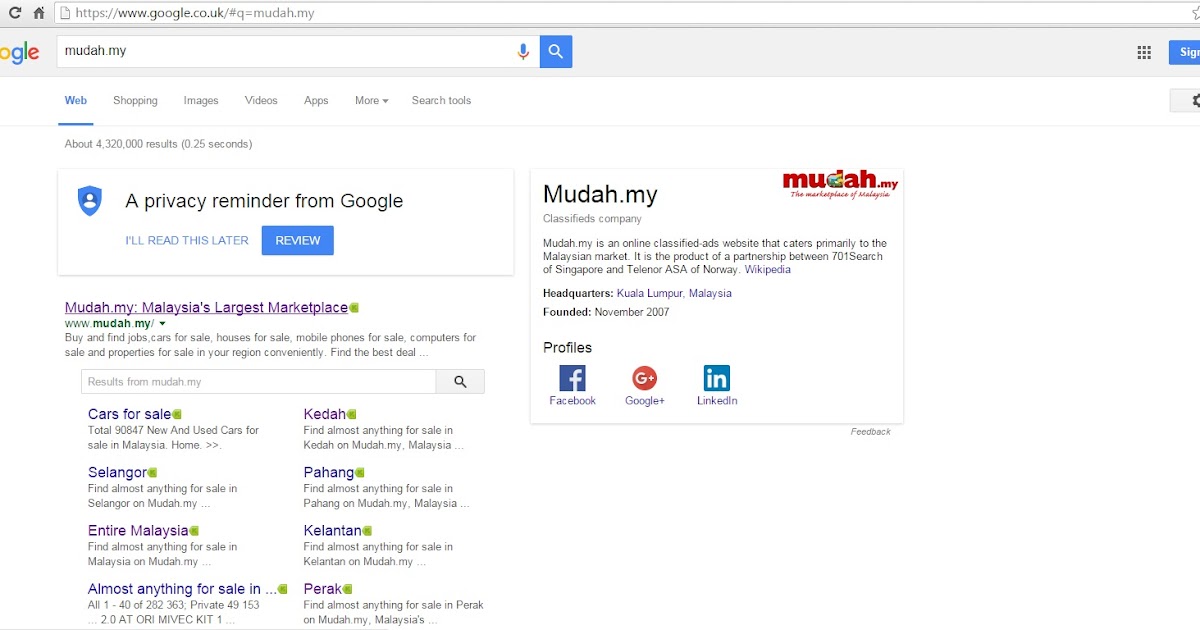
Task: Start voice search with the microphone icon
Action: [x=523, y=52]
